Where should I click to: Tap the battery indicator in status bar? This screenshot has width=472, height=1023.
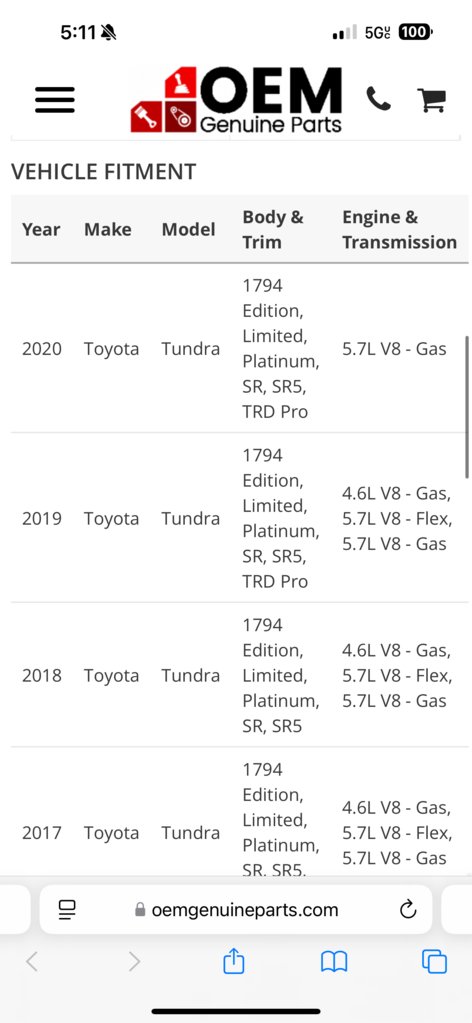point(416,32)
